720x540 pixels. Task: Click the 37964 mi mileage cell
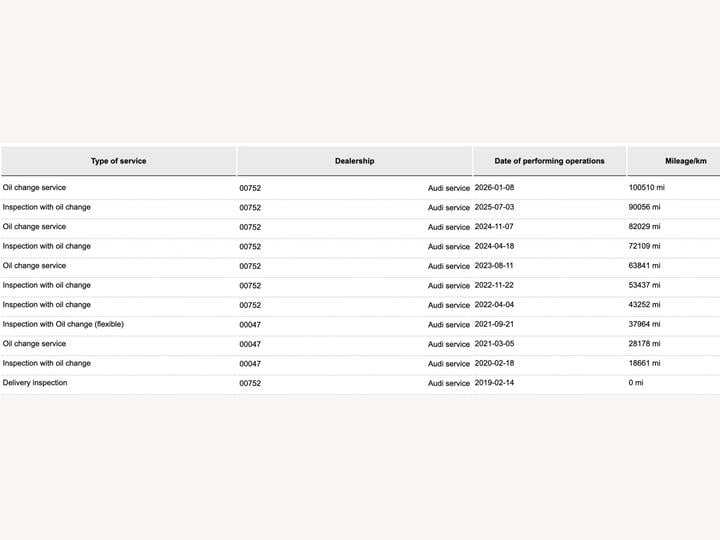point(645,324)
